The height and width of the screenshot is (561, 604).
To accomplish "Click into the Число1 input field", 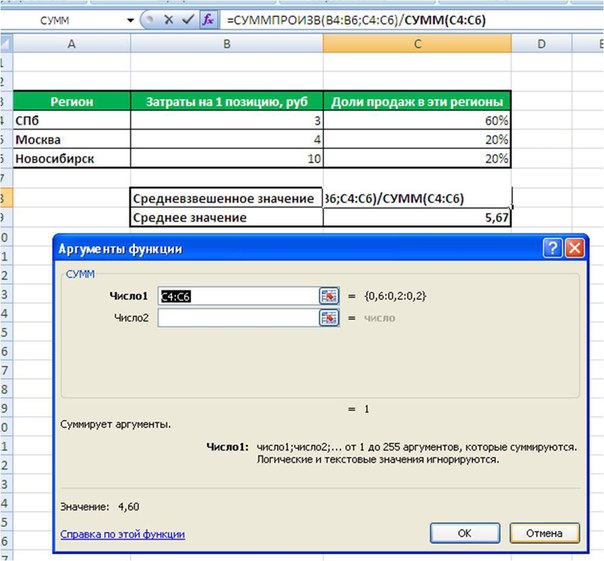I will (236, 295).
